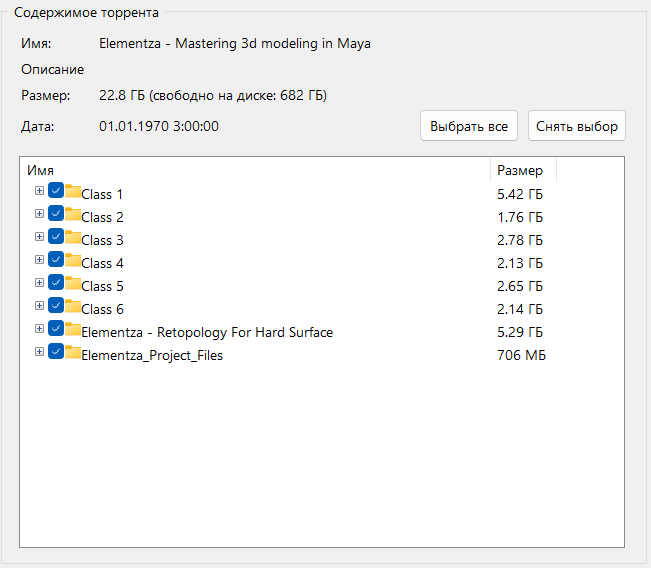Screen dimensions: 651x568
Task: Expand Elementza - Retopology For Hard Surface node
Action: pos(39,329)
